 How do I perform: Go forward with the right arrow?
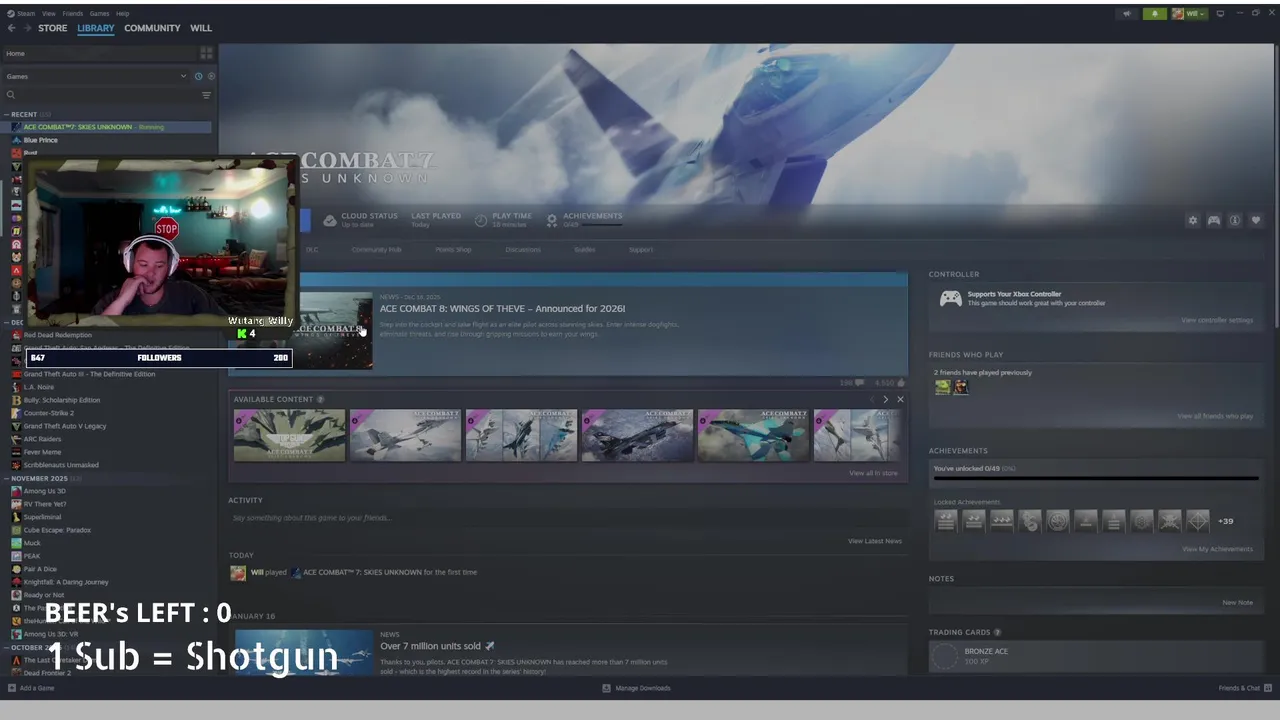(x=27, y=28)
